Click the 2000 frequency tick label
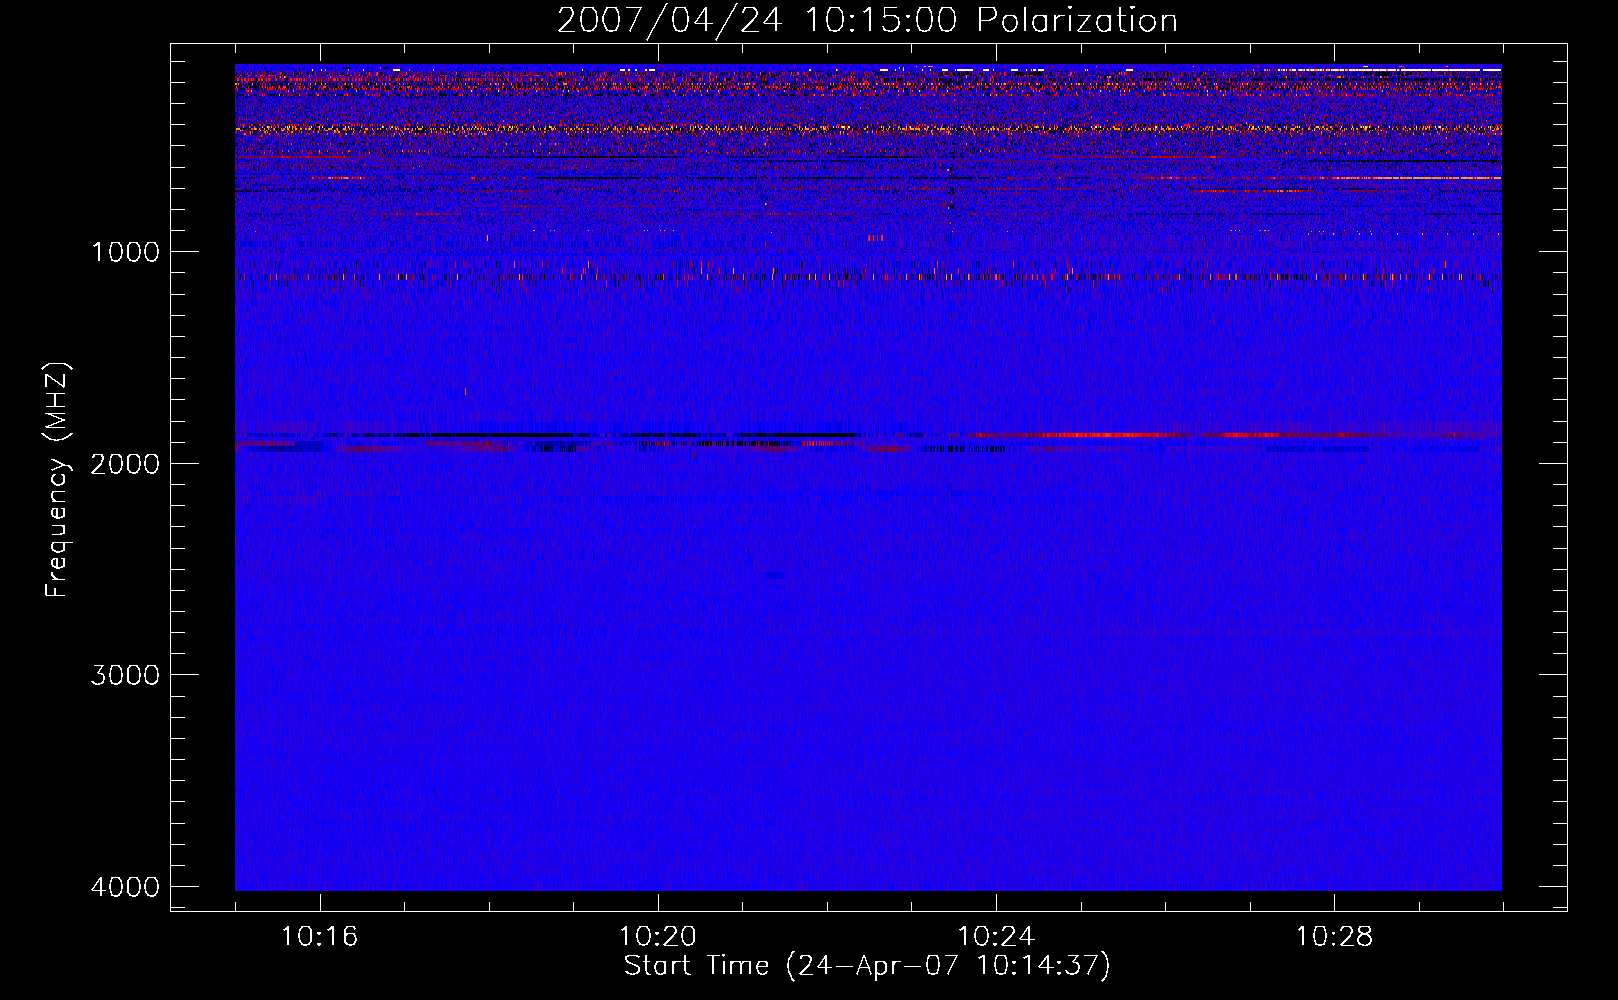The width and height of the screenshot is (1618, 1000). tap(125, 464)
